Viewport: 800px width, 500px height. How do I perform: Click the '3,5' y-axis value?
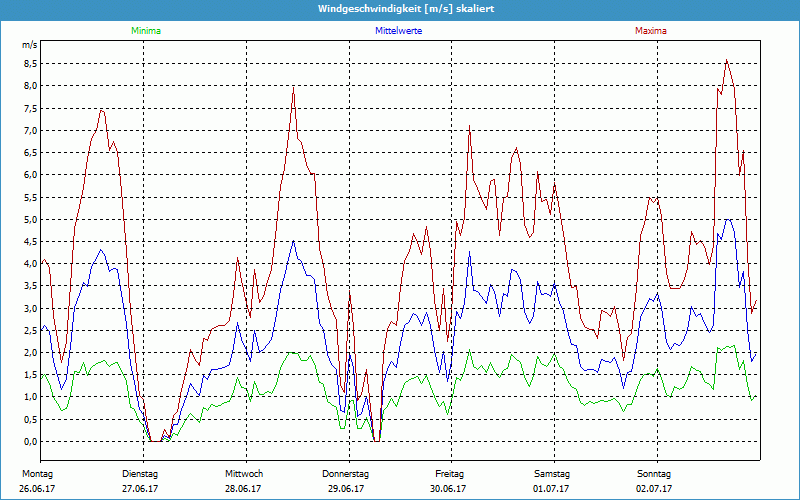[30, 286]
